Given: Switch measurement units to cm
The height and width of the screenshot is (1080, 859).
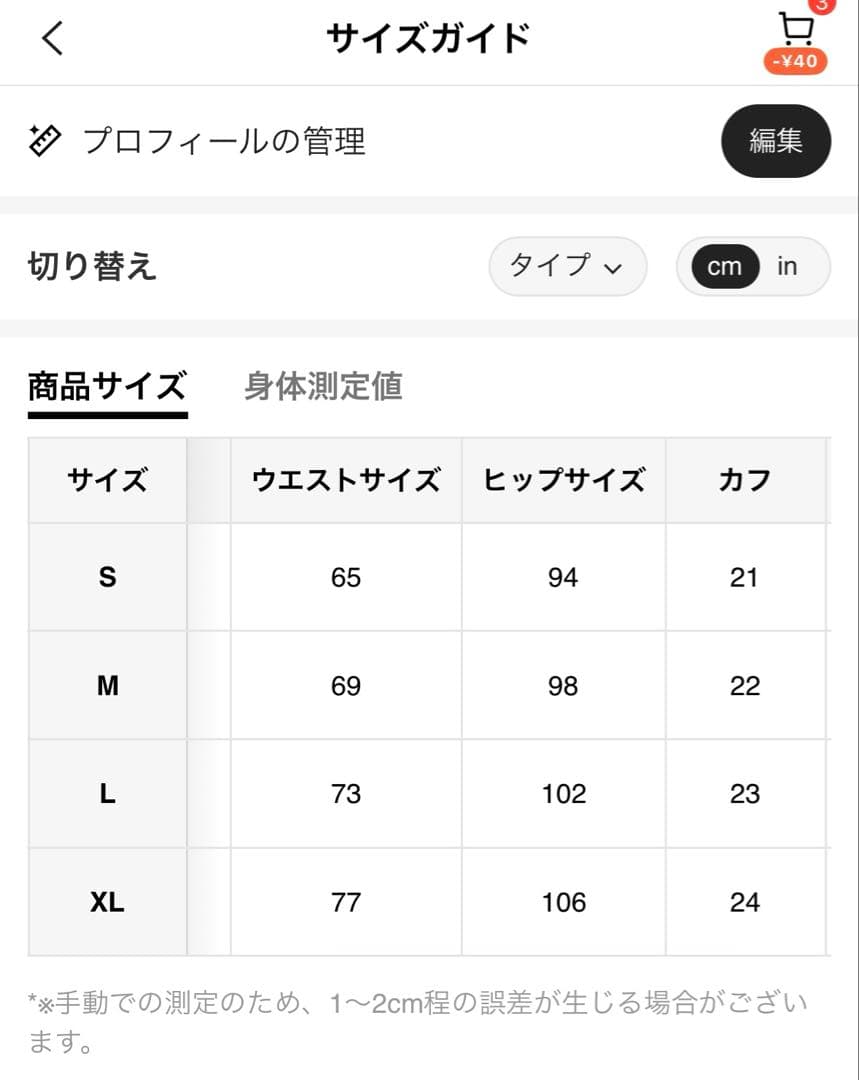Looking at the screenshot, I should 724,267.
